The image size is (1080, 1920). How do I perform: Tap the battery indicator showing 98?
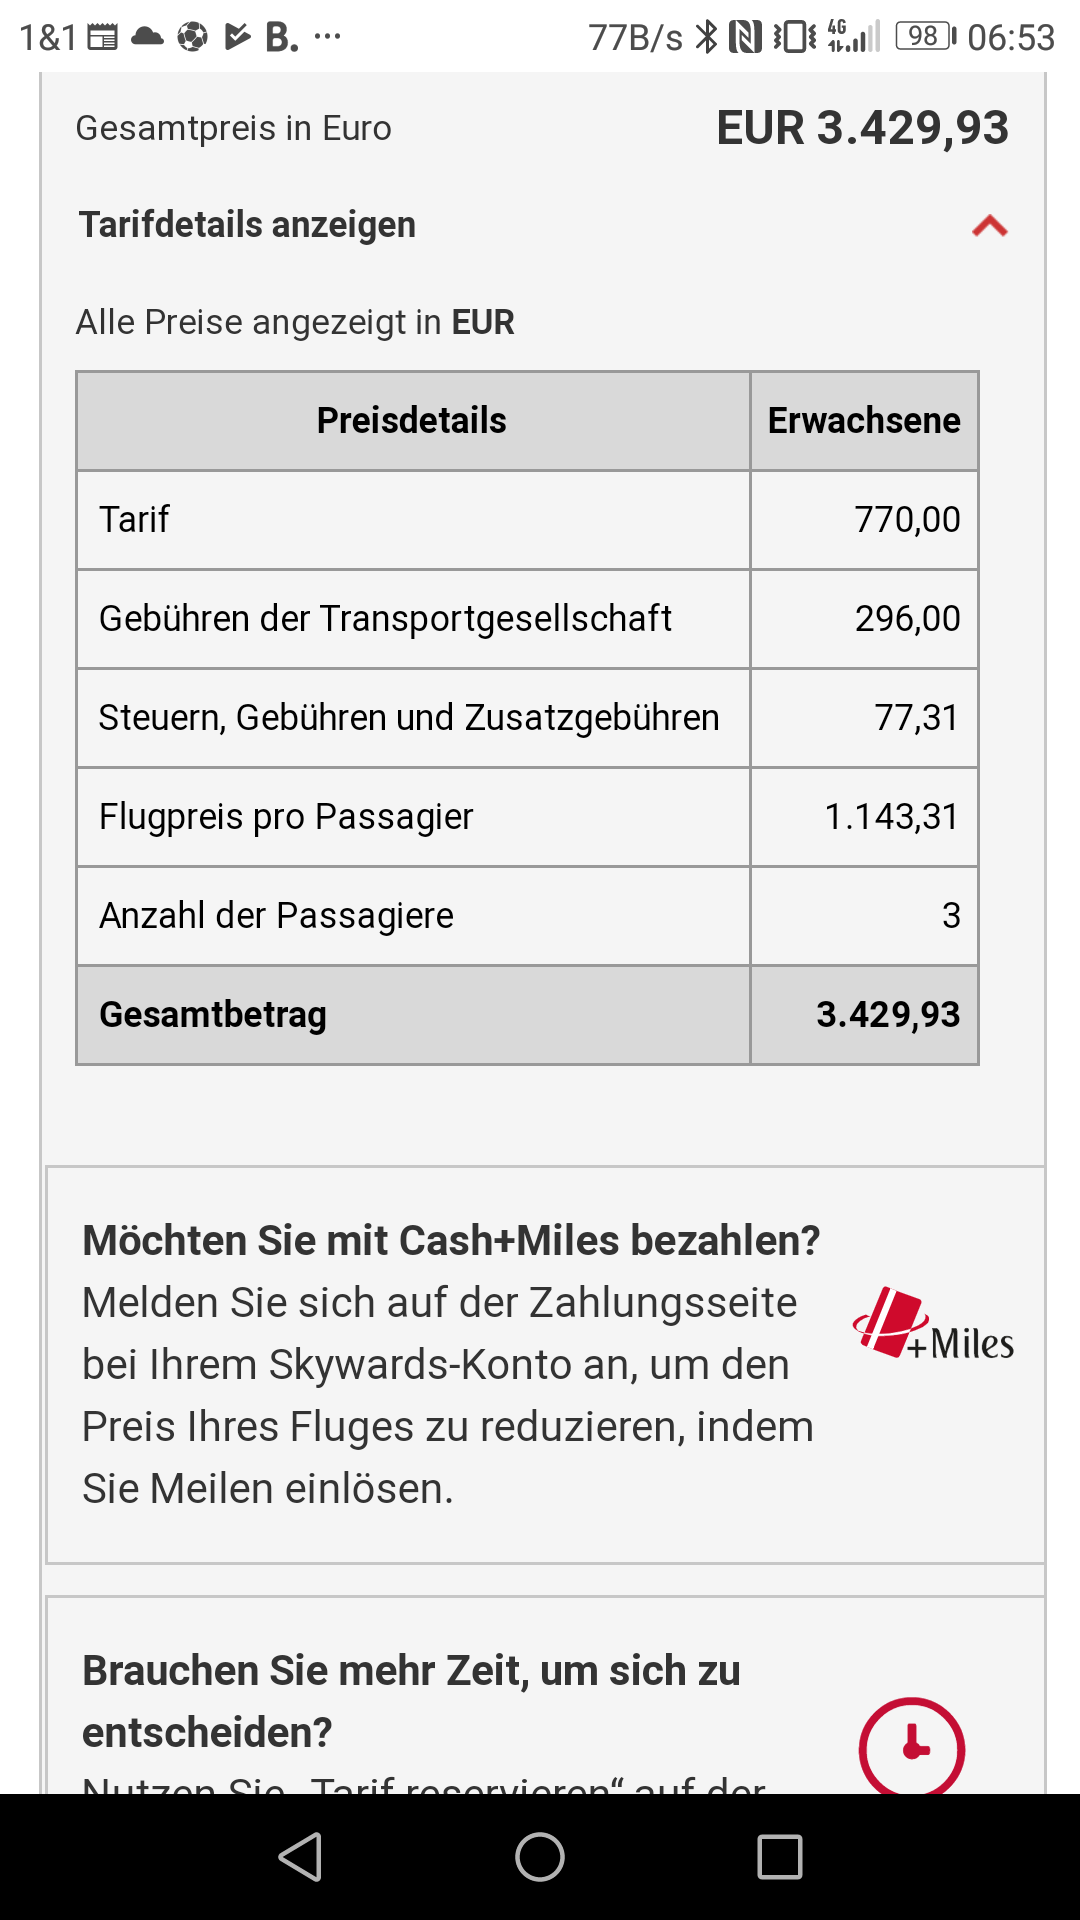925,37
